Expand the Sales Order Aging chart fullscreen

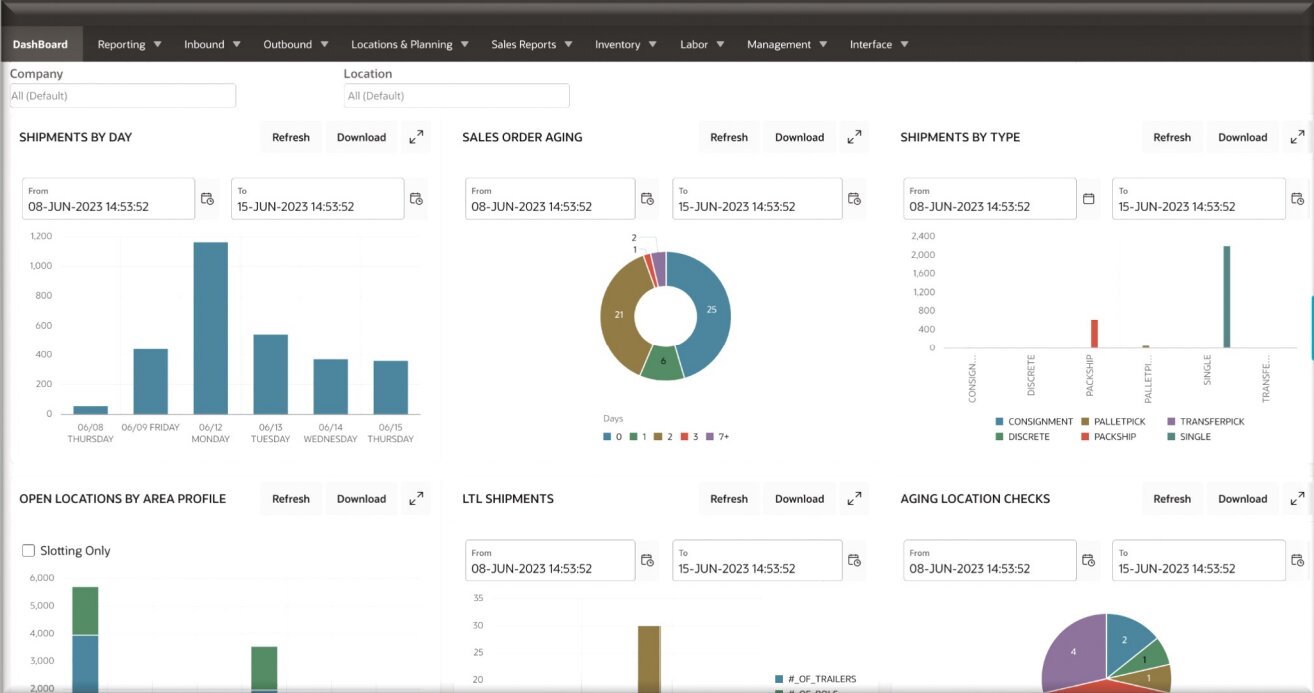pyautogui.click(x=854, y=138)
